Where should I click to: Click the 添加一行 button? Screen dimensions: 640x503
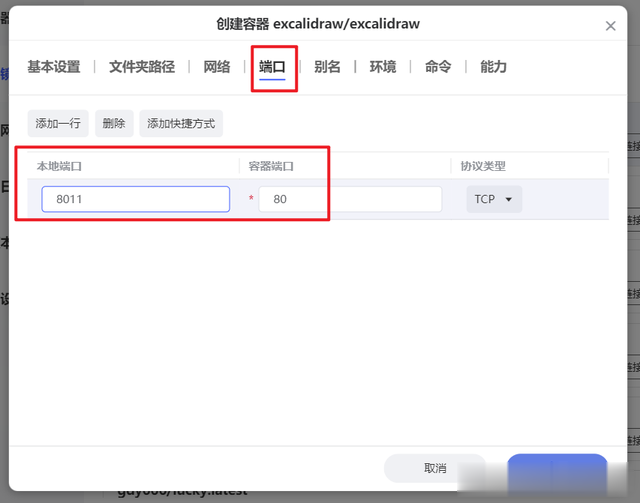point(58,123)
